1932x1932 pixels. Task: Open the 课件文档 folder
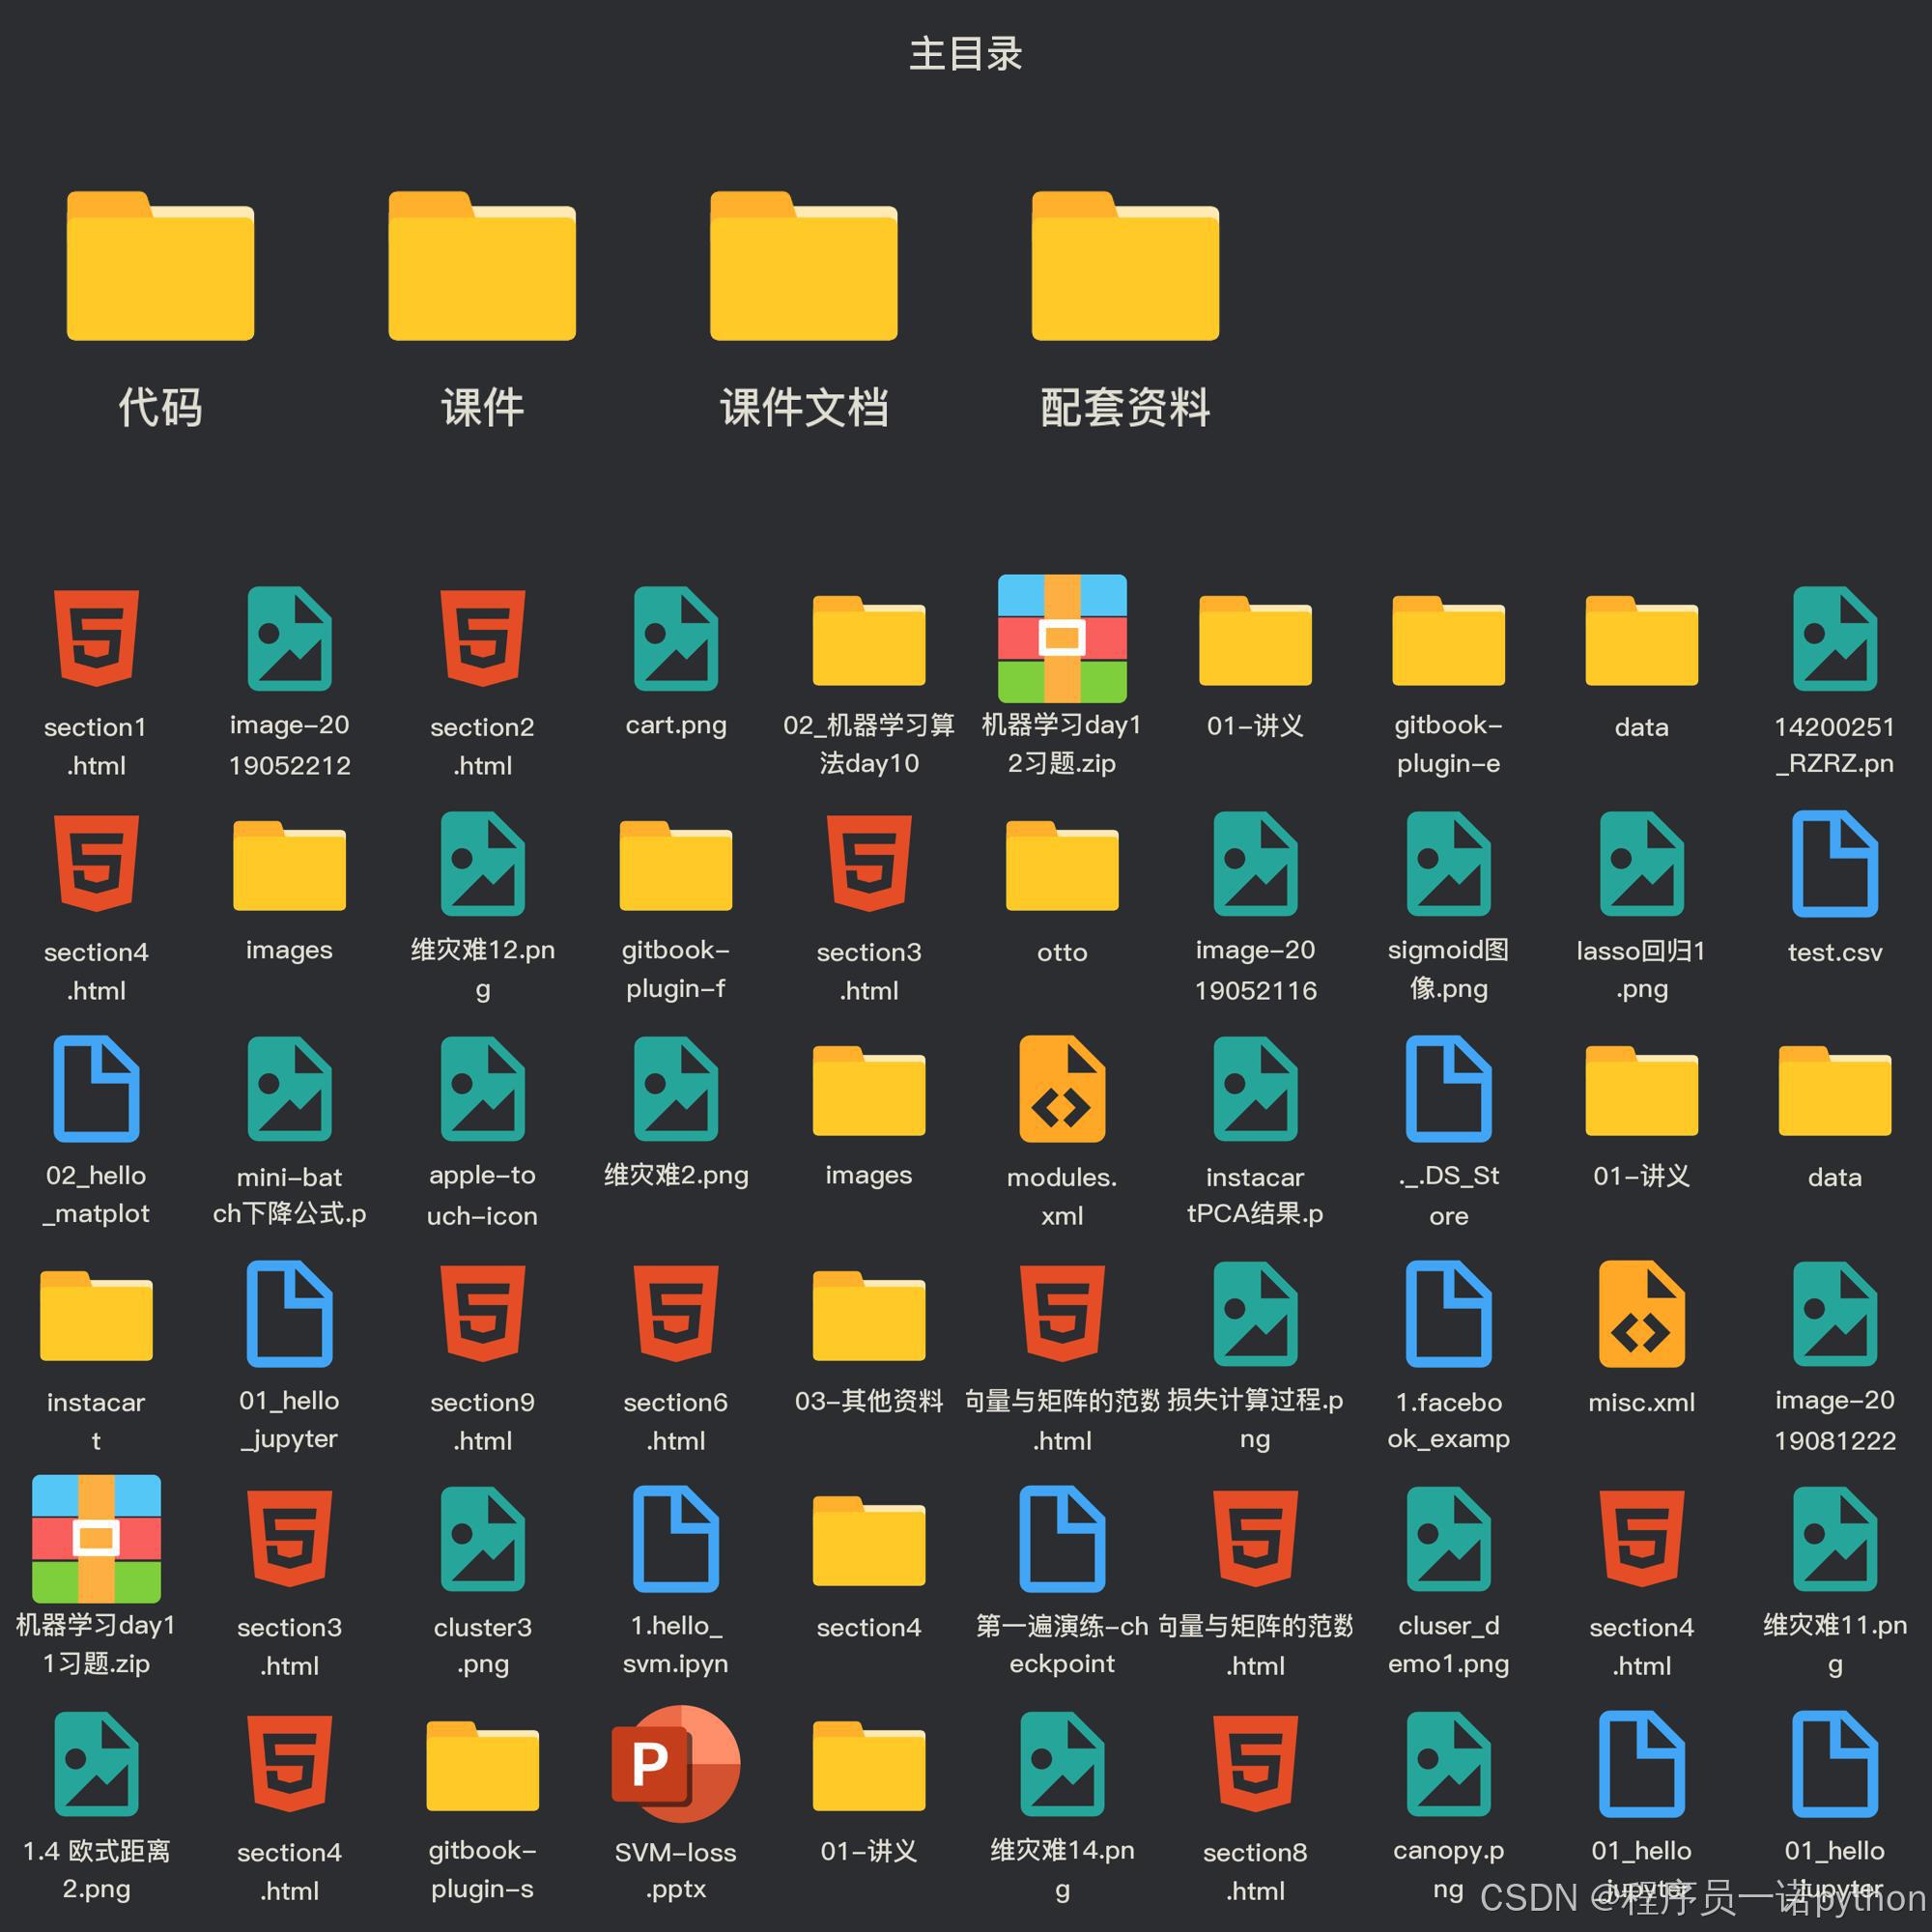(803, 267)
